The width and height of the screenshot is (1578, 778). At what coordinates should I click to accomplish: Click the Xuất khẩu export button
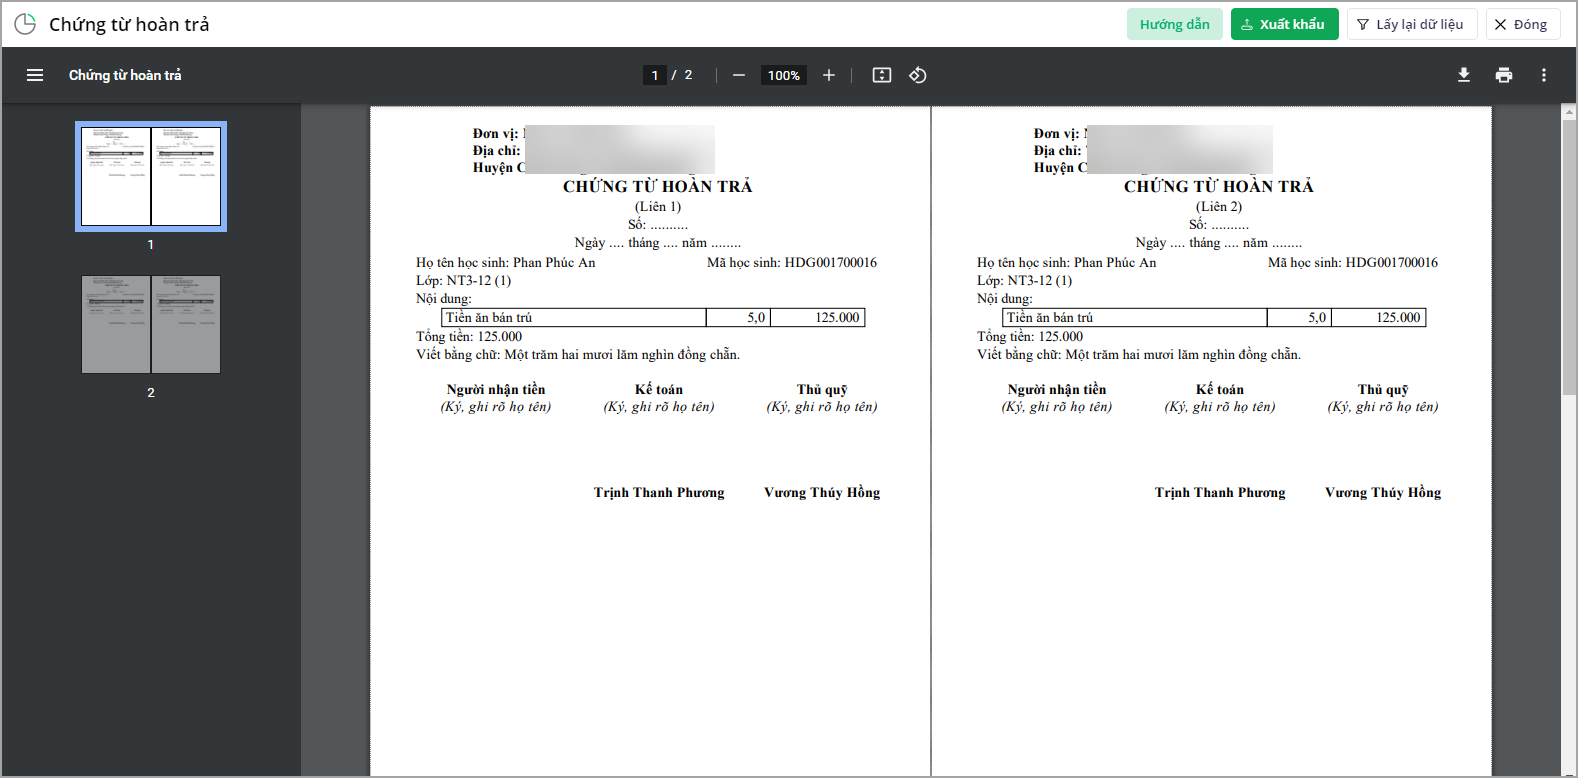tap(1285, 24)
